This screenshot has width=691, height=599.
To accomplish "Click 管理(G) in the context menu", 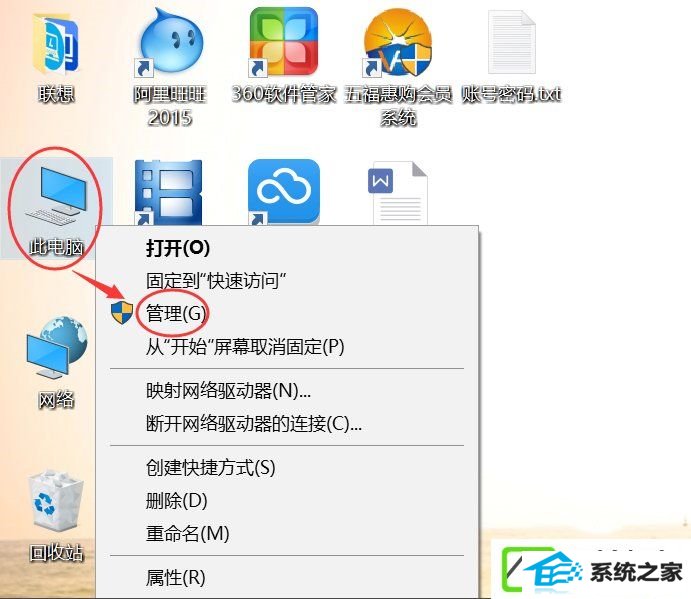I will point(287,313).
